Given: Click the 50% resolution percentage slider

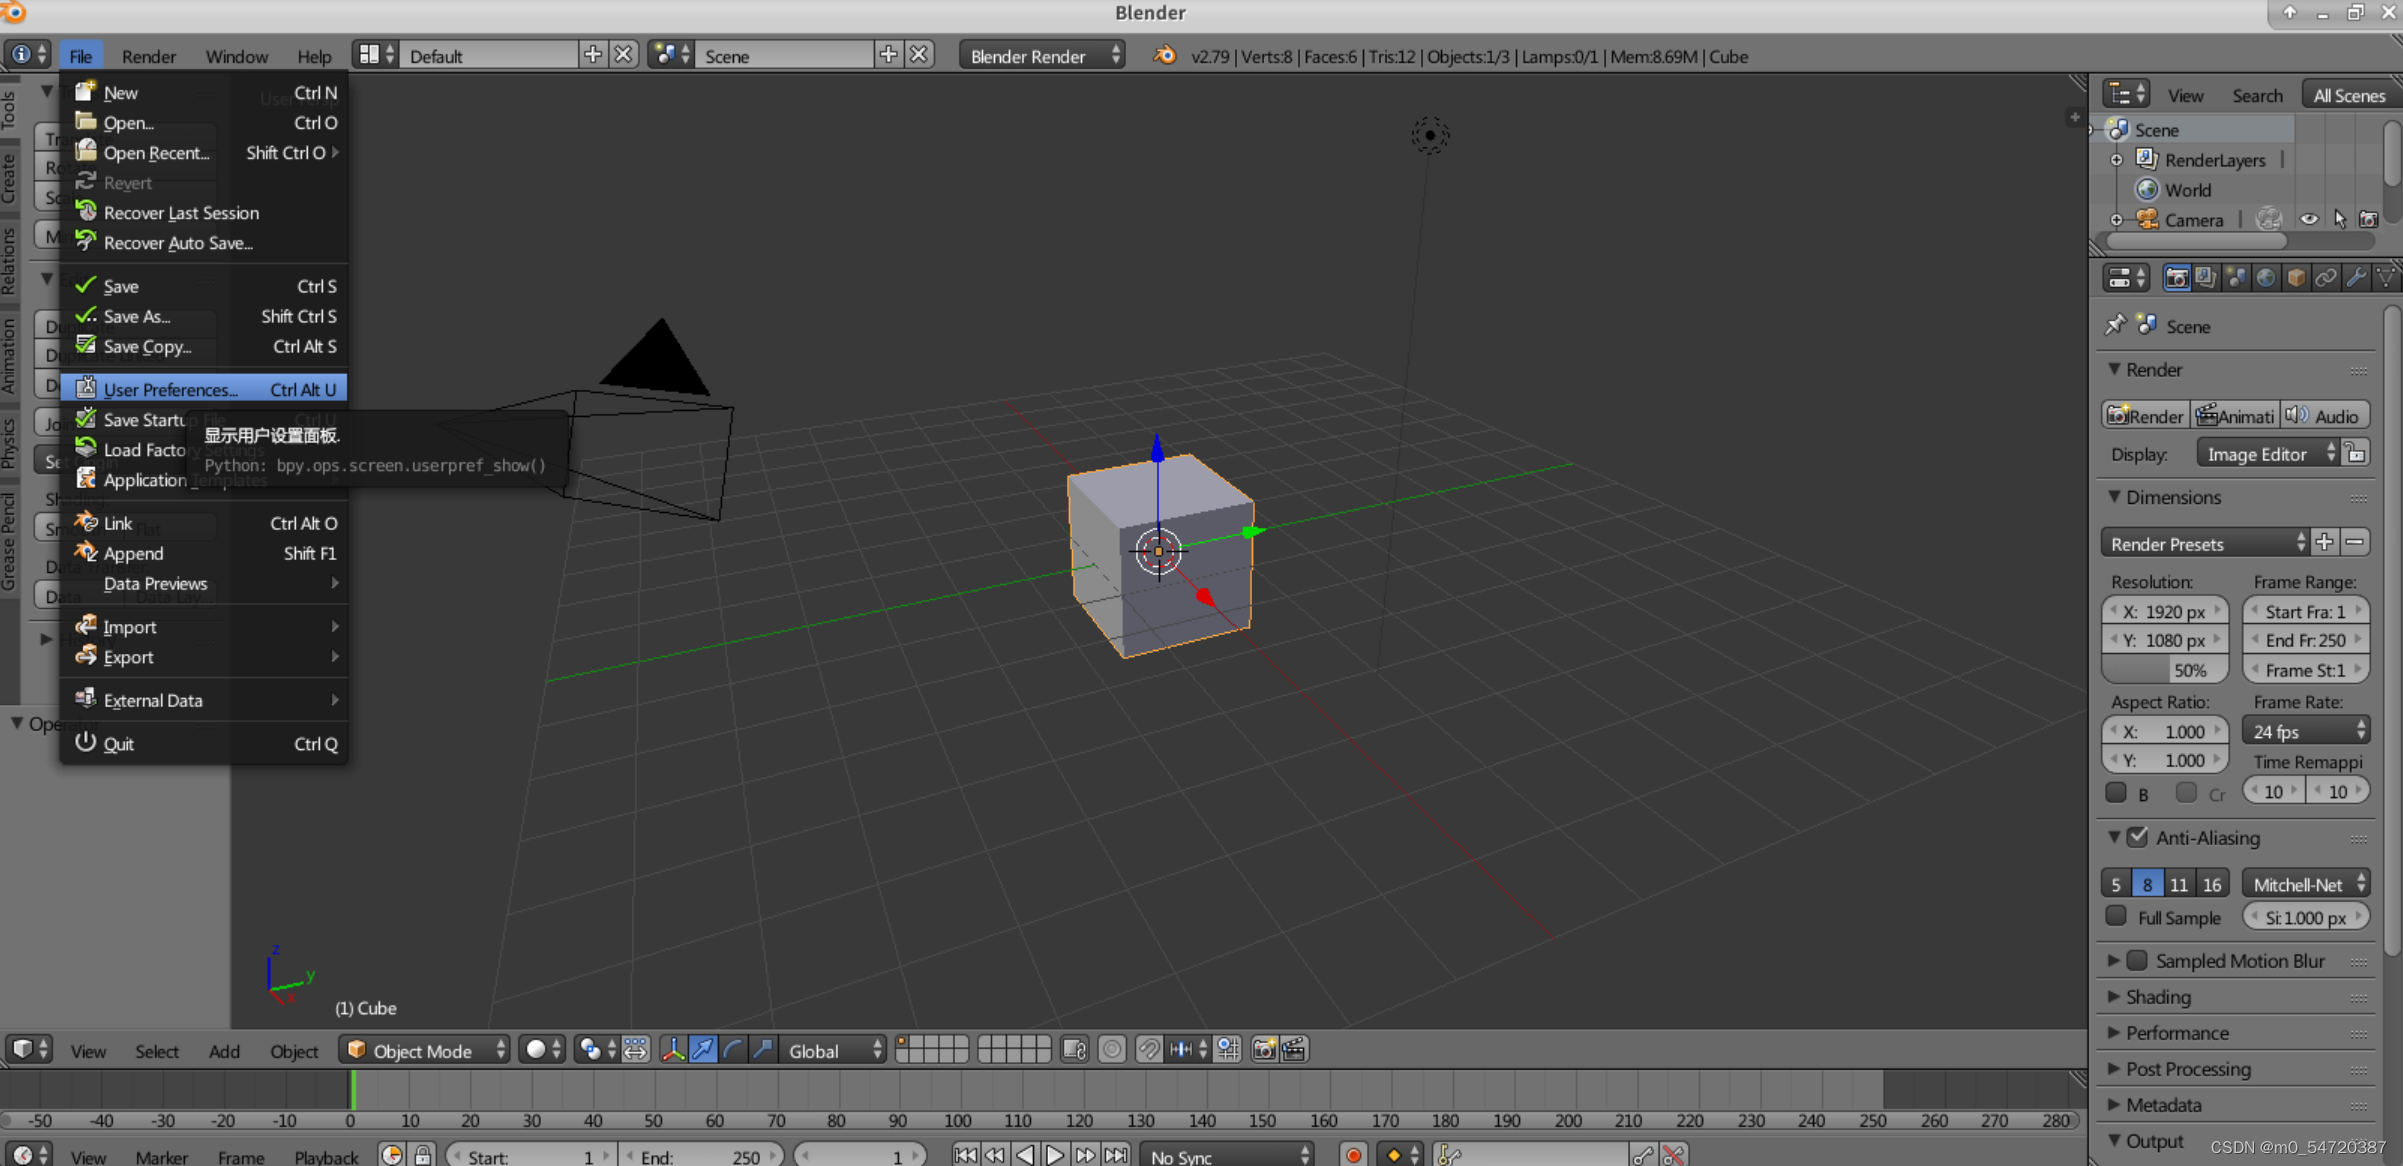Looking at the screenshot, I should coord(2164,670).
